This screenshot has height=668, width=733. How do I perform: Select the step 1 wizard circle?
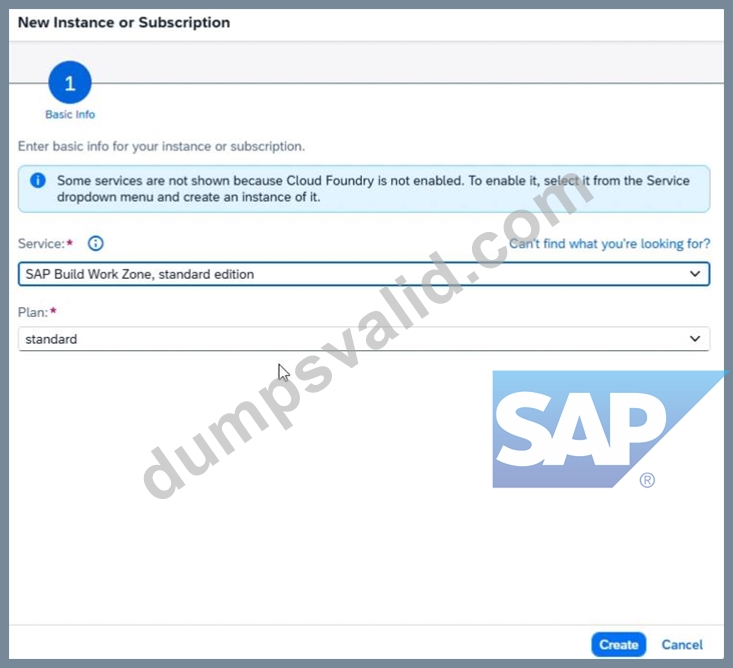70,82
